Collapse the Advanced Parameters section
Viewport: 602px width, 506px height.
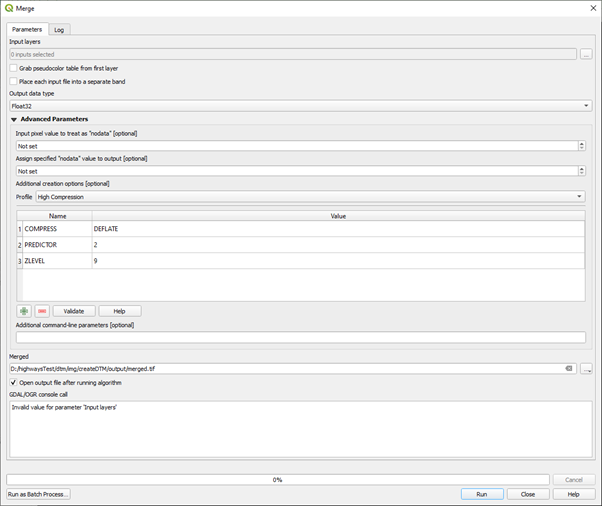[14, 119]
